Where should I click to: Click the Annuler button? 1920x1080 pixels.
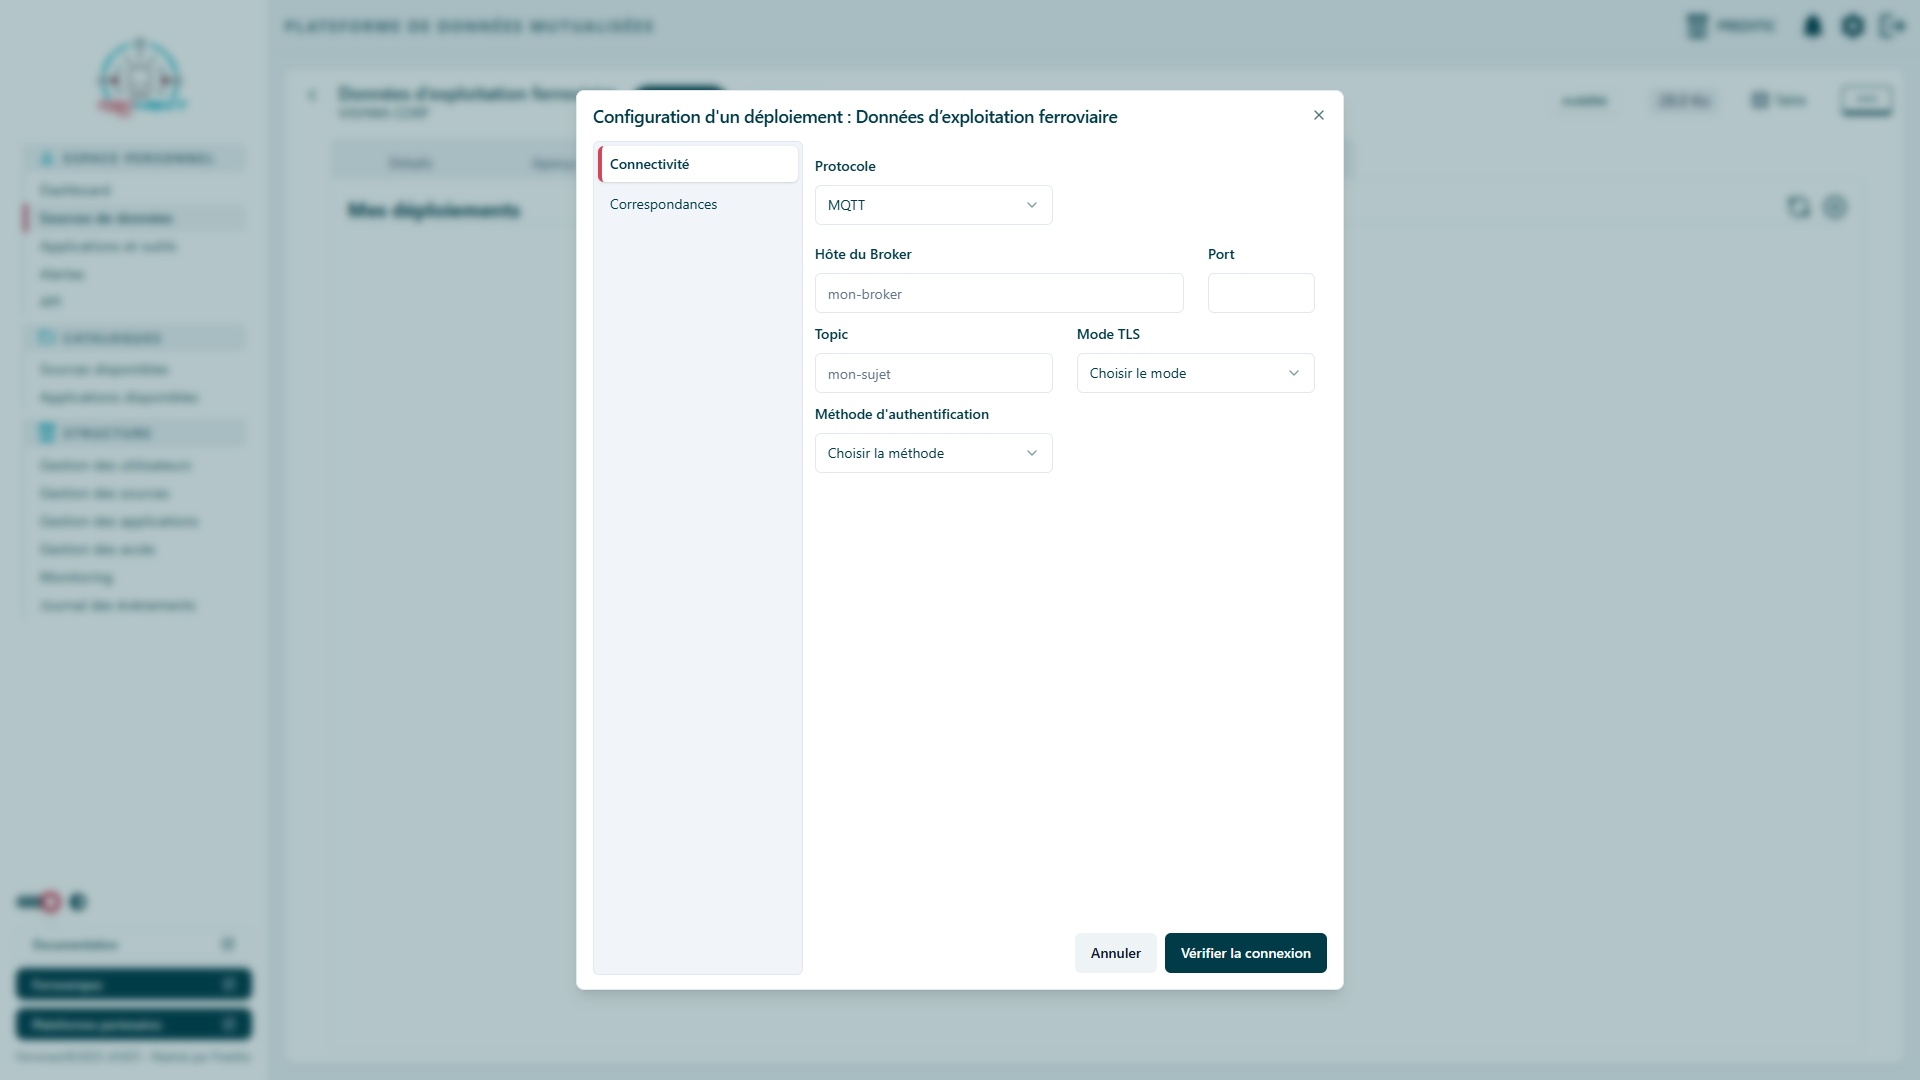pos(1115,953)
